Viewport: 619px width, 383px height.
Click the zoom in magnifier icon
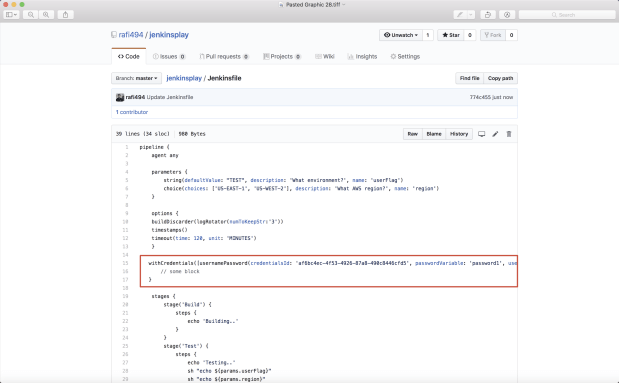pyautogui.click(x=46, y=15)
